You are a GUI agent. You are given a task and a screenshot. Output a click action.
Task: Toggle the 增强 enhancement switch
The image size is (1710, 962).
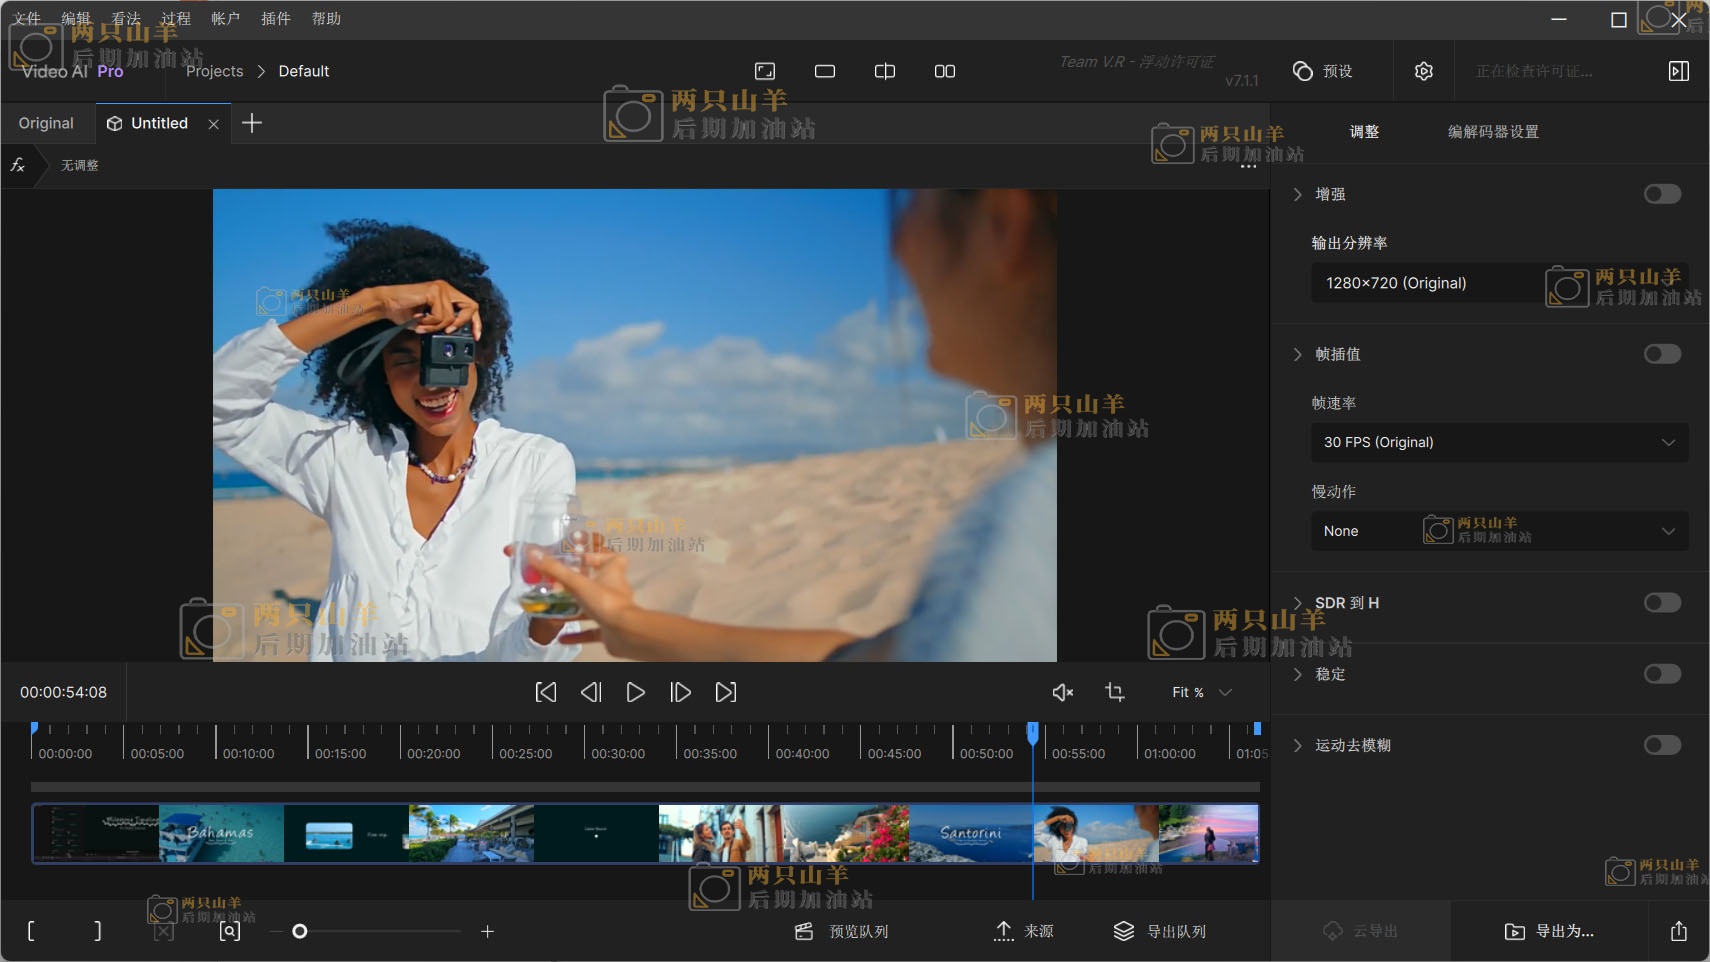pyautogui.click(x=1662, y=194)
